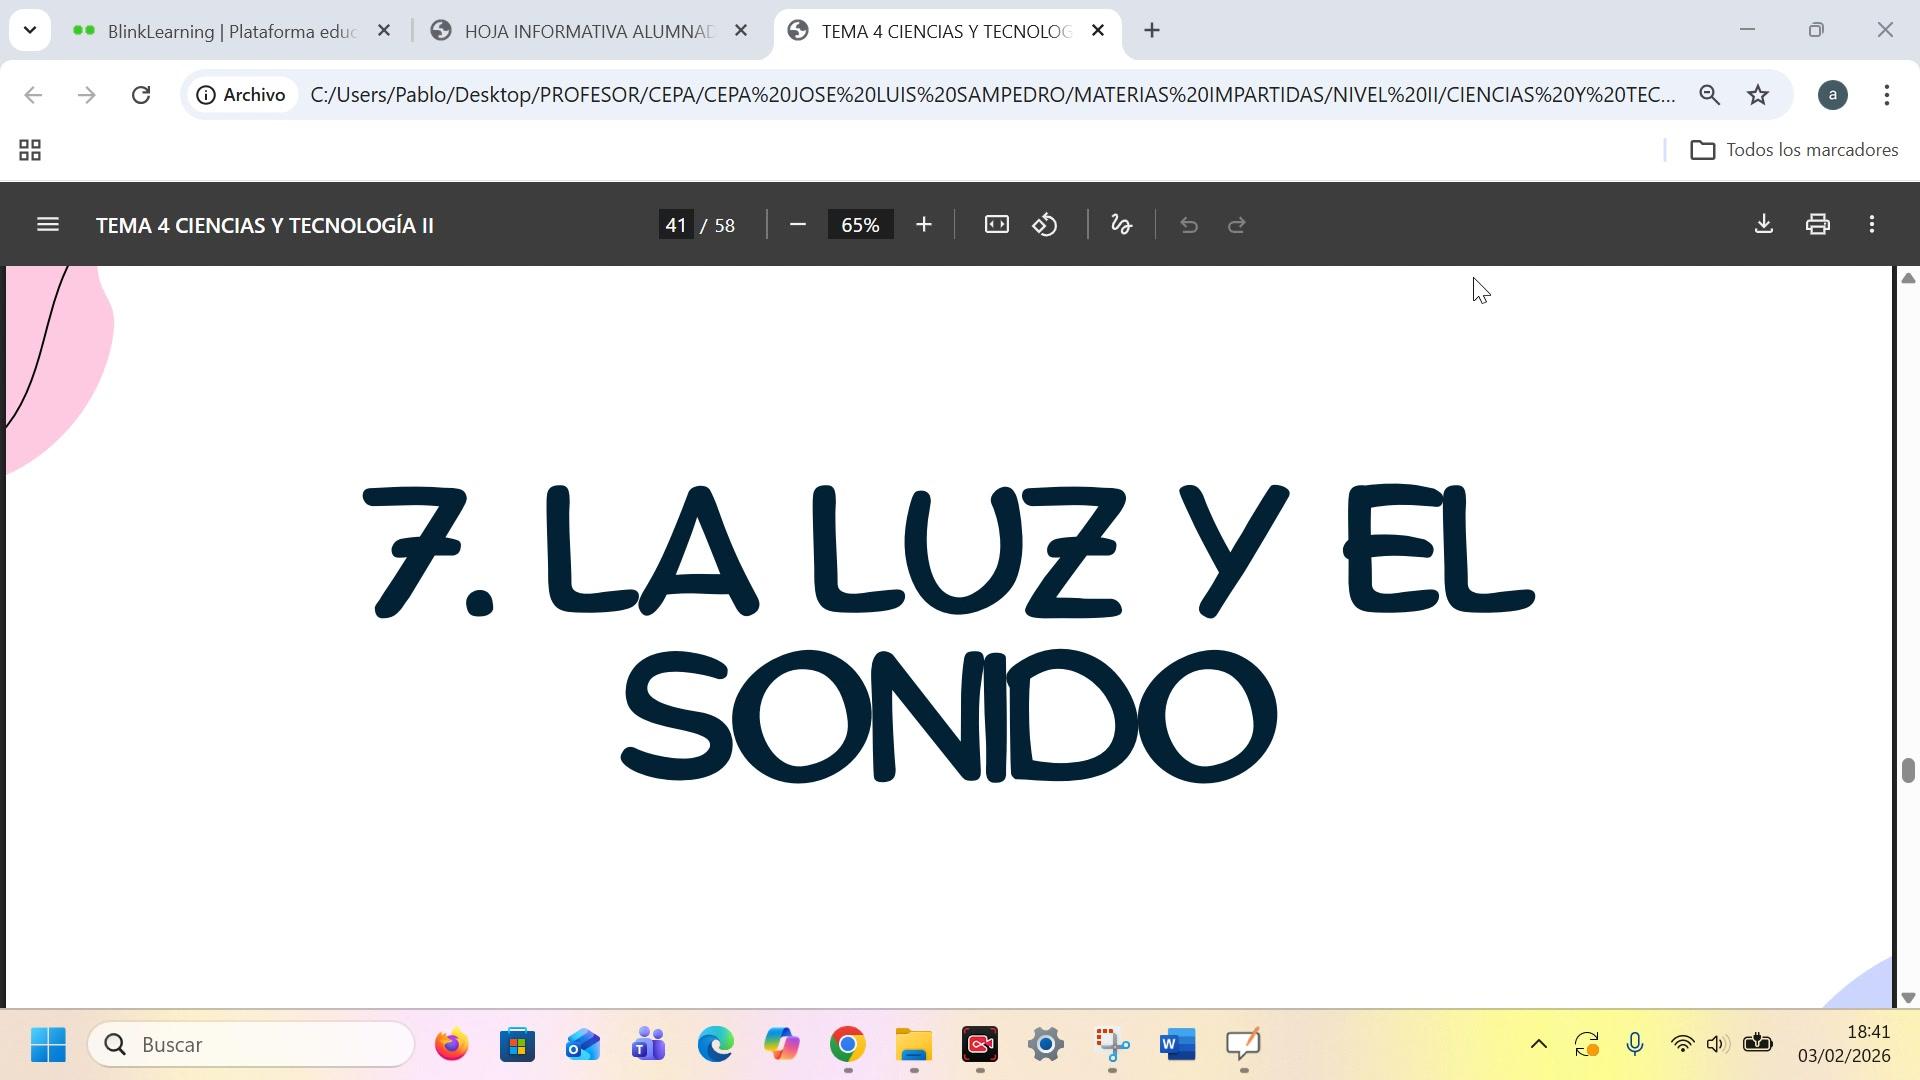The image size is (1920, 1080).
Task: Open PDF viewer more actions menu
Action: (x=1871, y=225)
